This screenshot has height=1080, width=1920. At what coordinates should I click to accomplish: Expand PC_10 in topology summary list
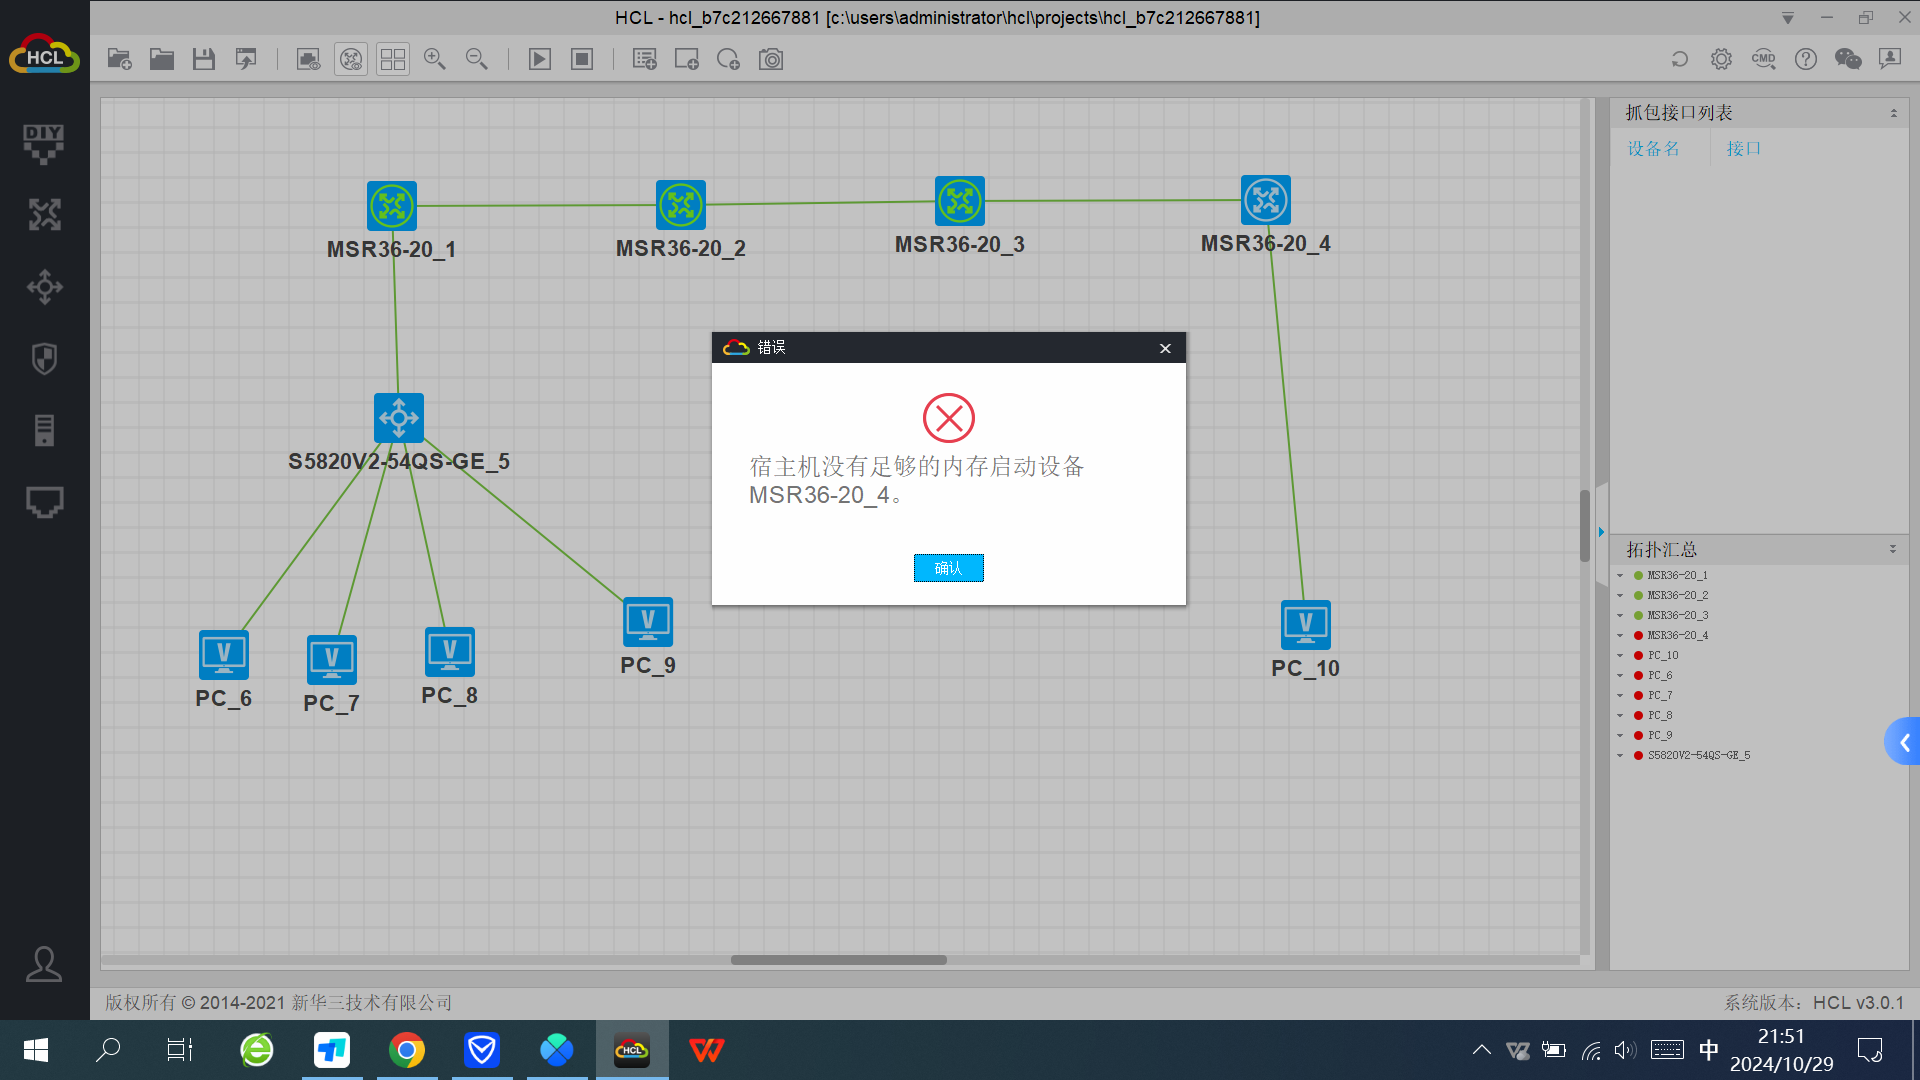click(1620, 655)
